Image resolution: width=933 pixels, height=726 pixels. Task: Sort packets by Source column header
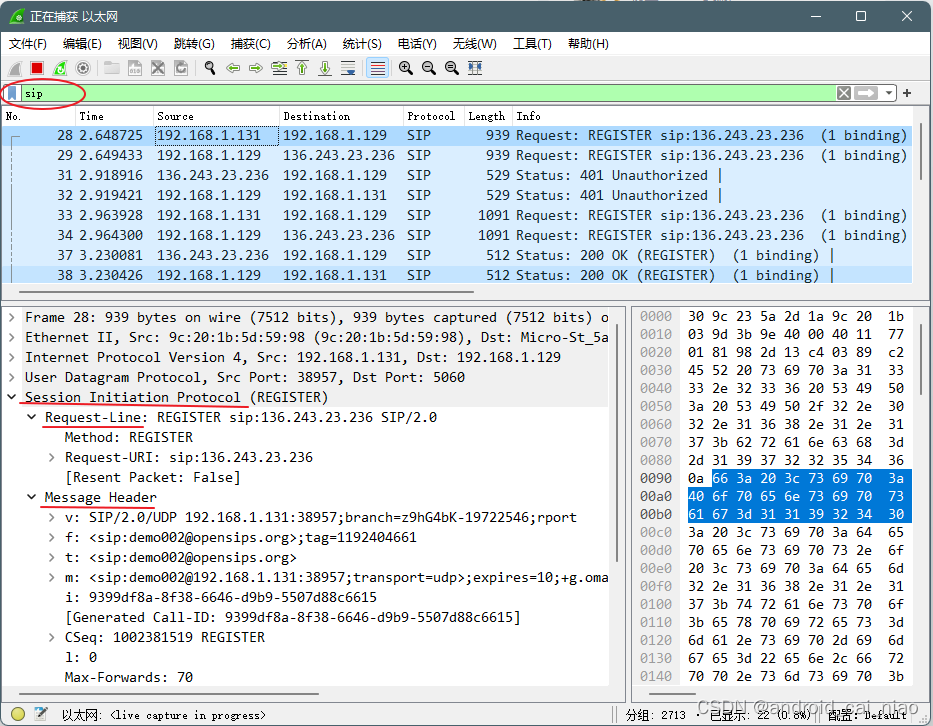tap(216, 116)
